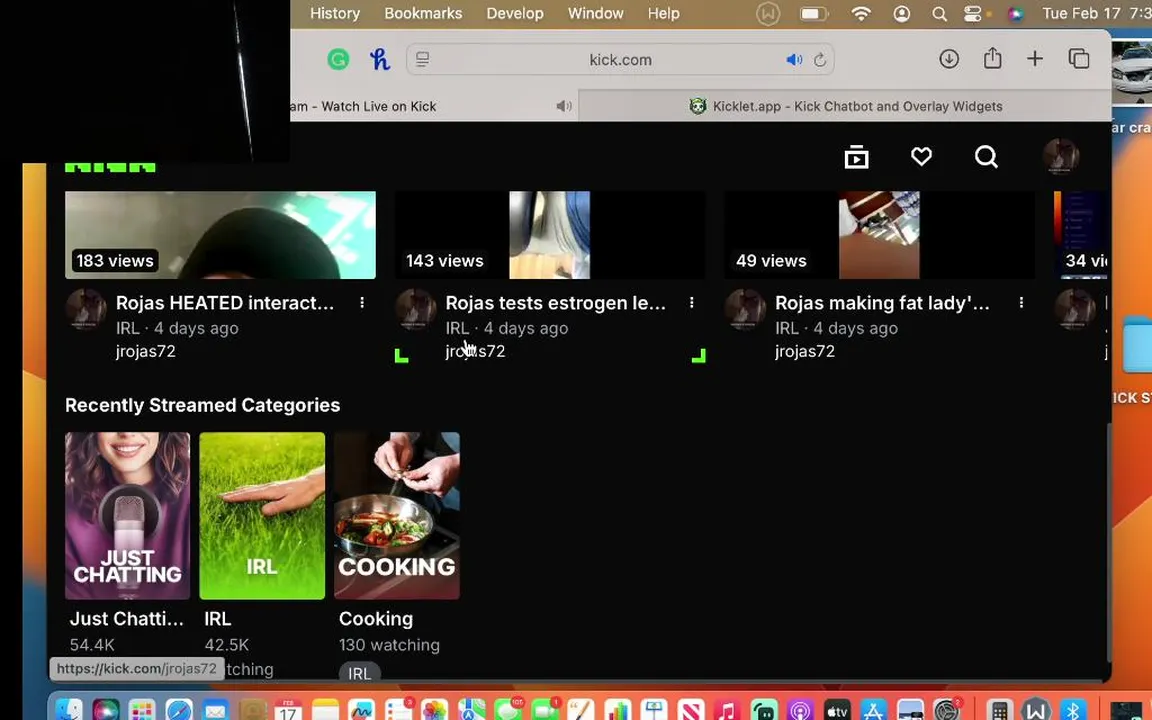Image resolution: width=1152 pixels, height=720 pixels.
Task: Click avatar beside Rojas tests estrogen video
Action: [416, 309]
